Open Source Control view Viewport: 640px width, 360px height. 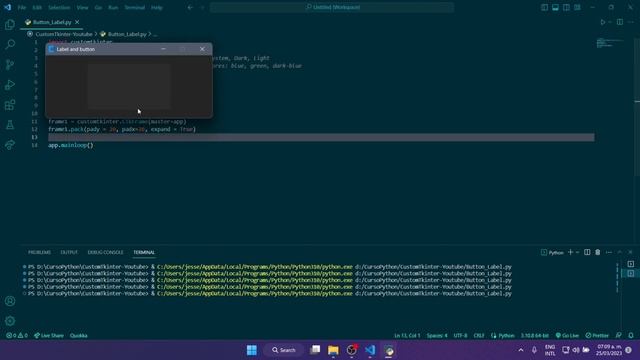point(10,64)
